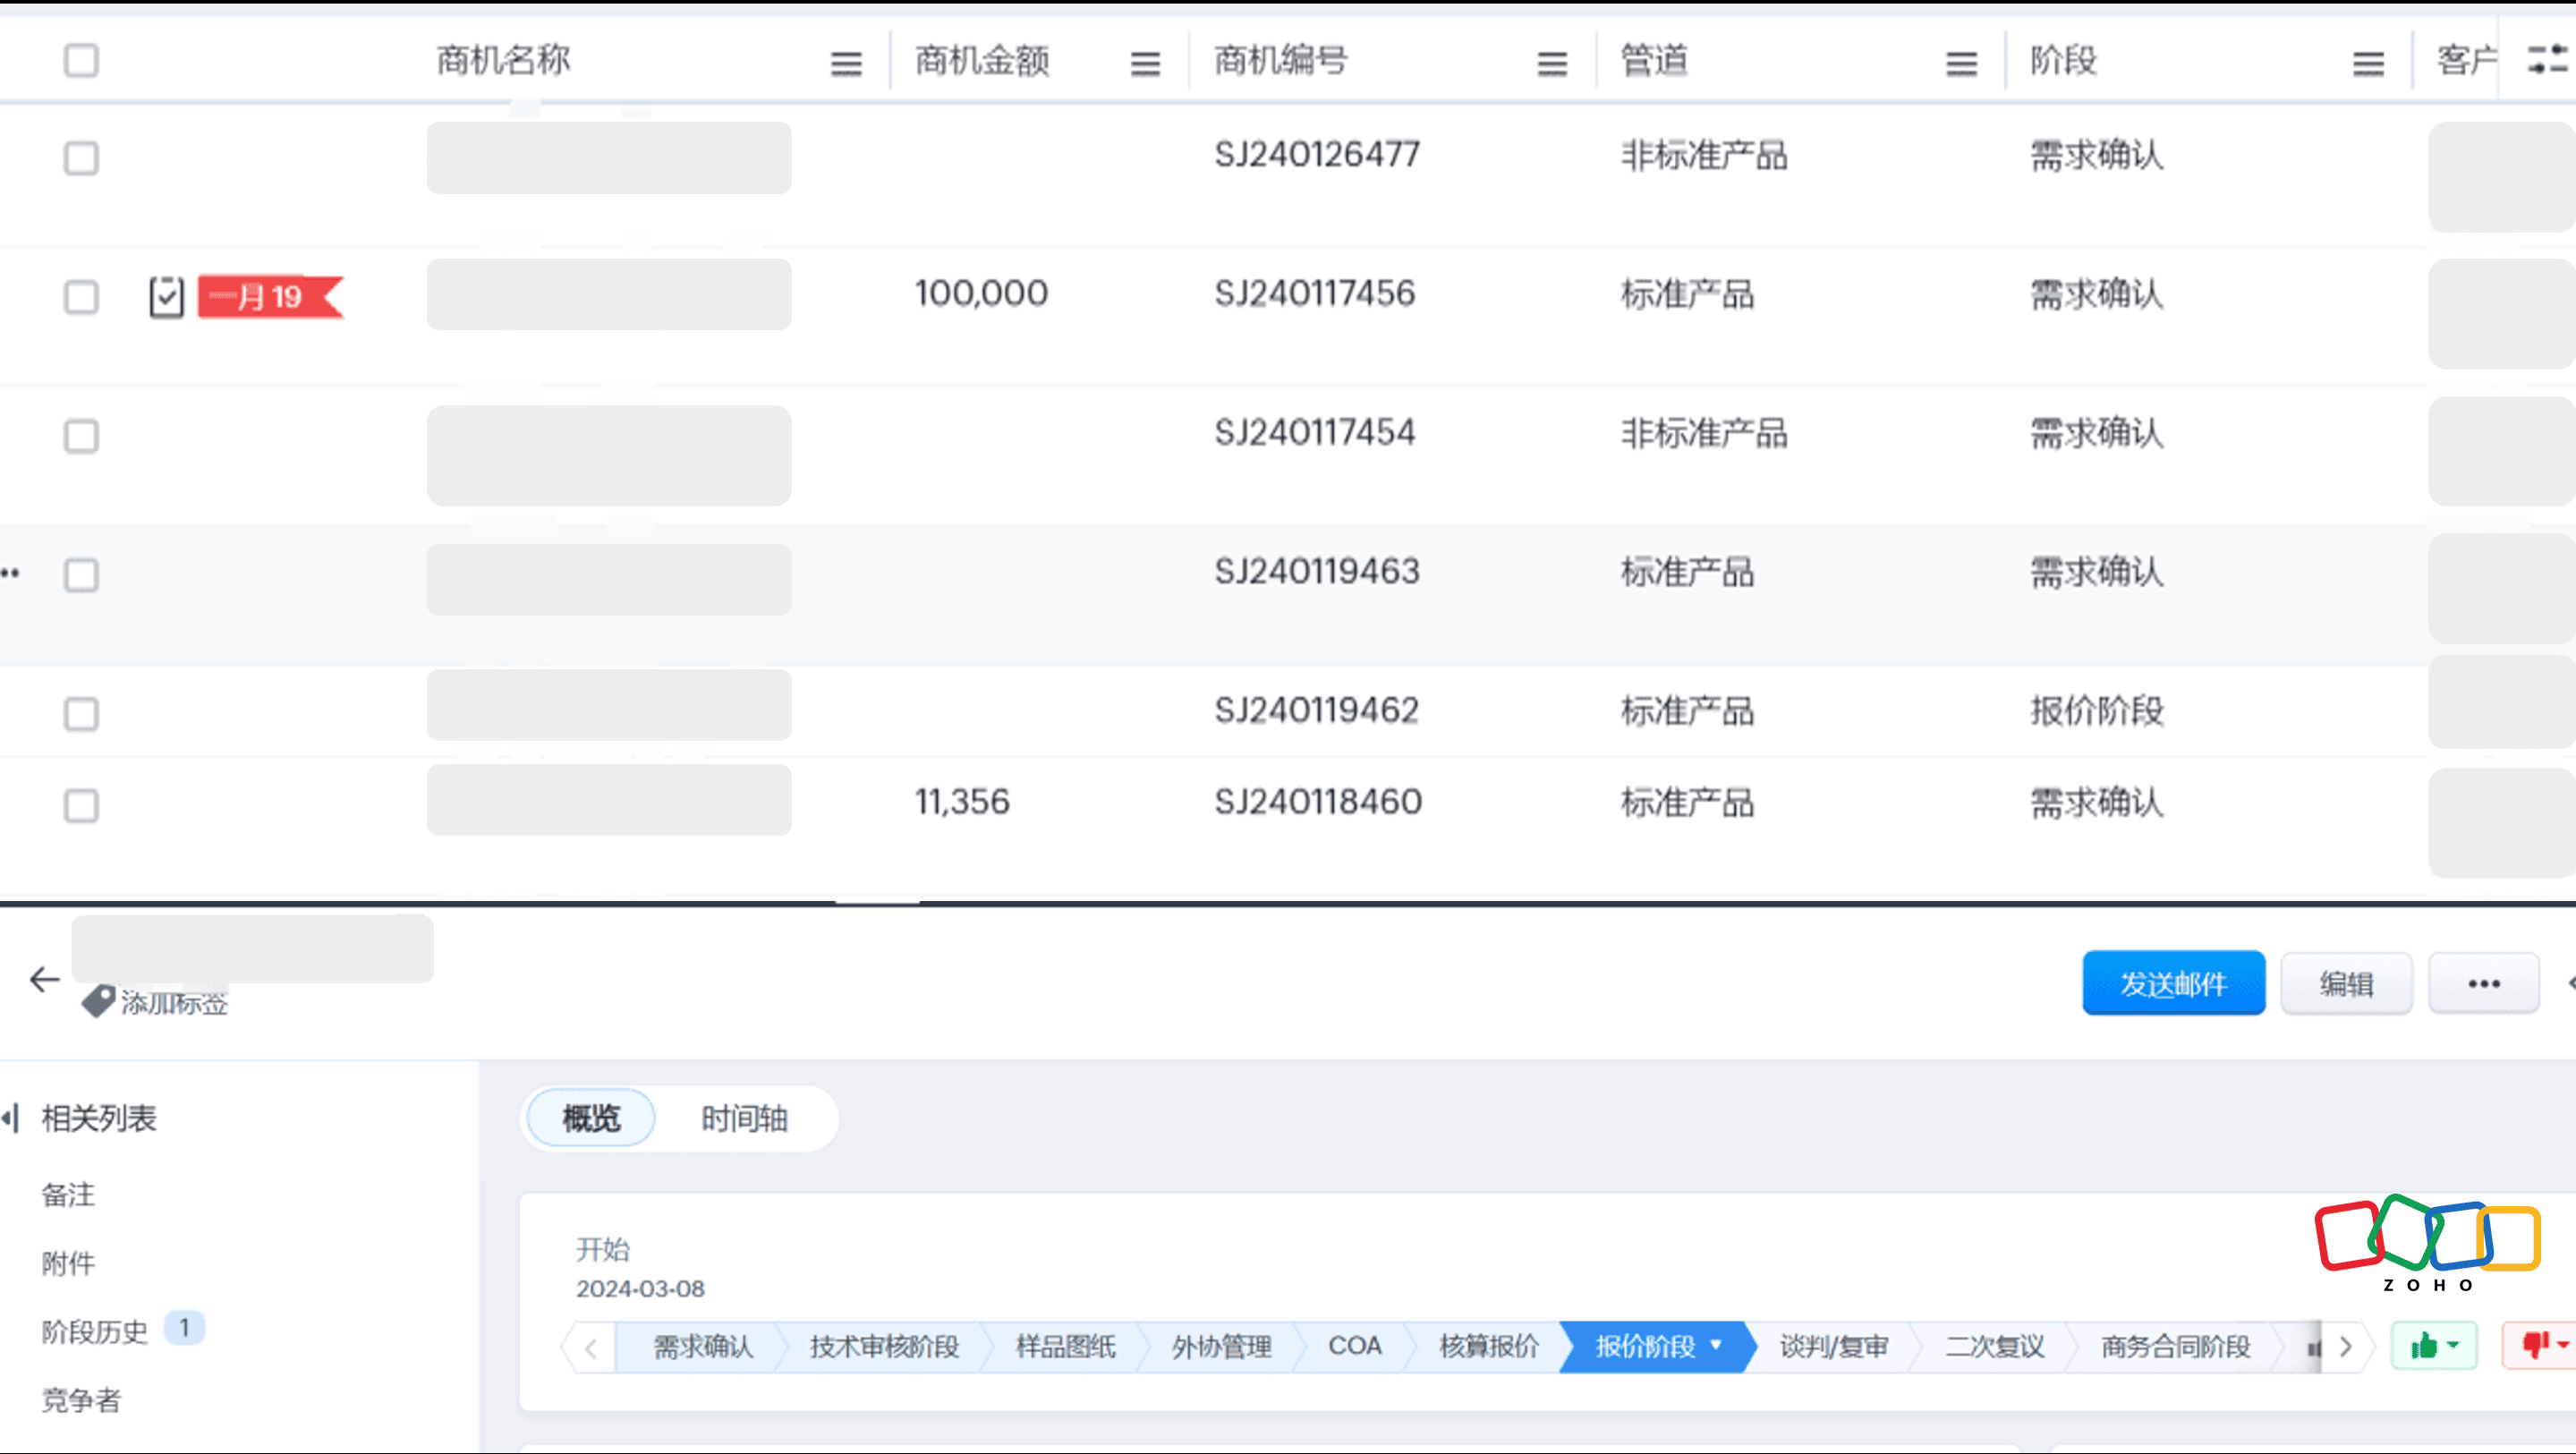This screenshot has width=2576, height=1454.
Task: Switch to the 时间轴 tab
Action: coord(745,1118)
